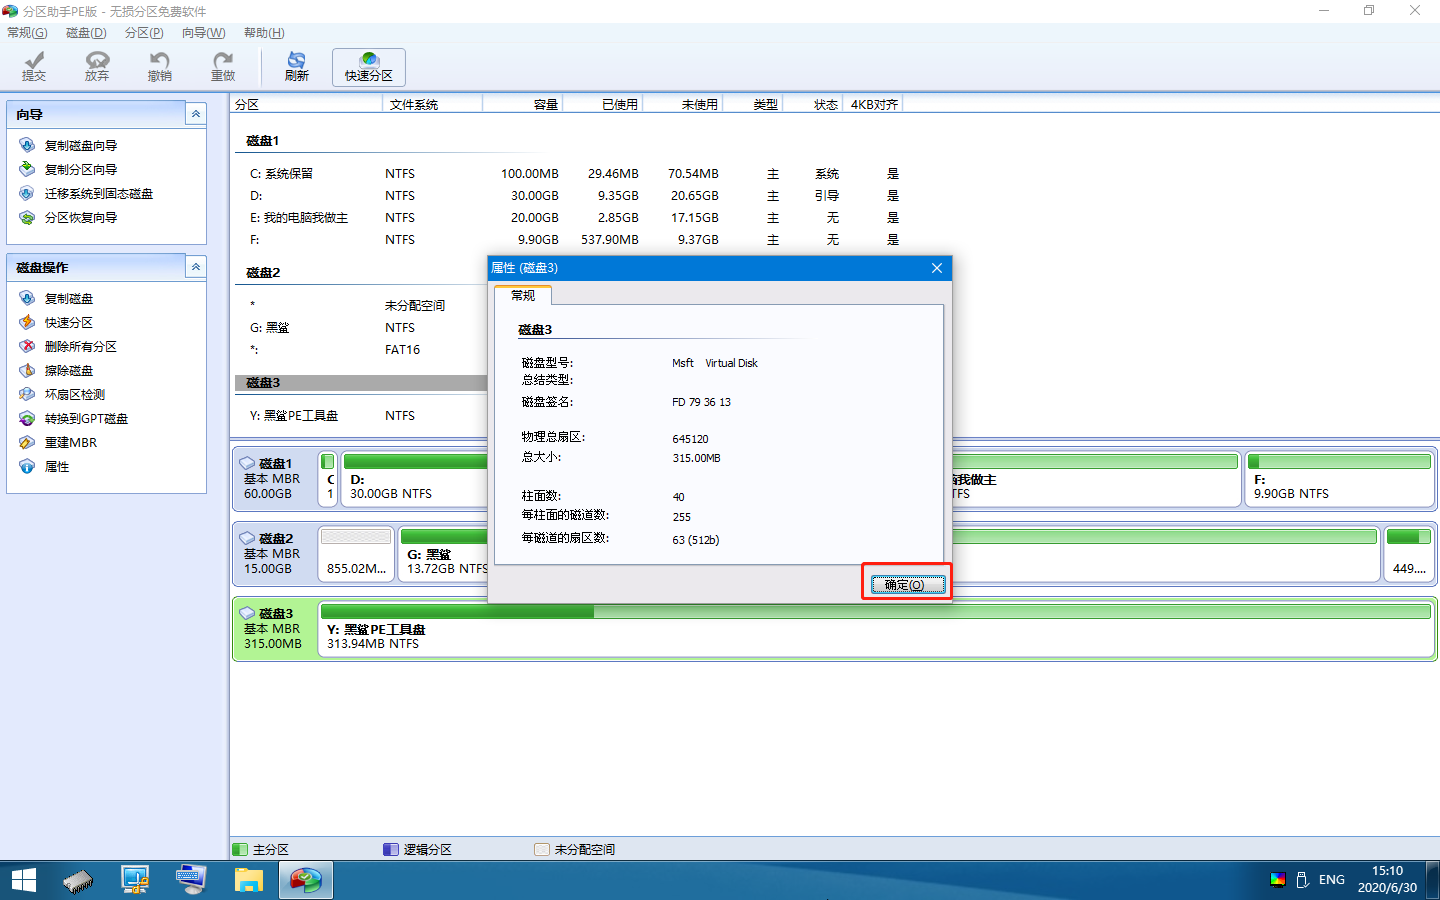Choose 删除所有分区 operation
Viewport: 1440px width, 900px height.
(x=81, y=346)
